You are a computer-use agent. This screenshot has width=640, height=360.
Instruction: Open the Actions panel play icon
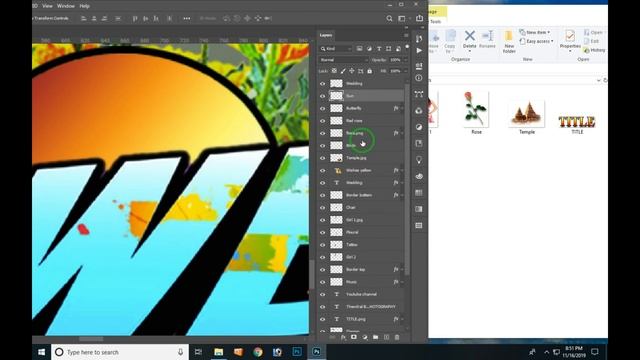pos(419,51)
